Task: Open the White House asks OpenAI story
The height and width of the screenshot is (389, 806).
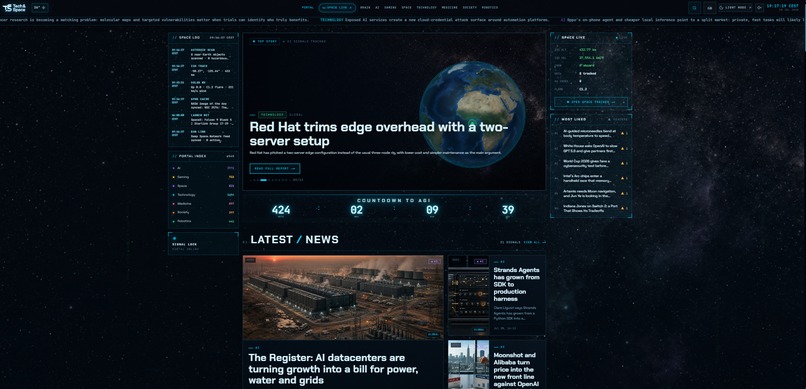Action: pyautogui.click(x=589, y=148)
